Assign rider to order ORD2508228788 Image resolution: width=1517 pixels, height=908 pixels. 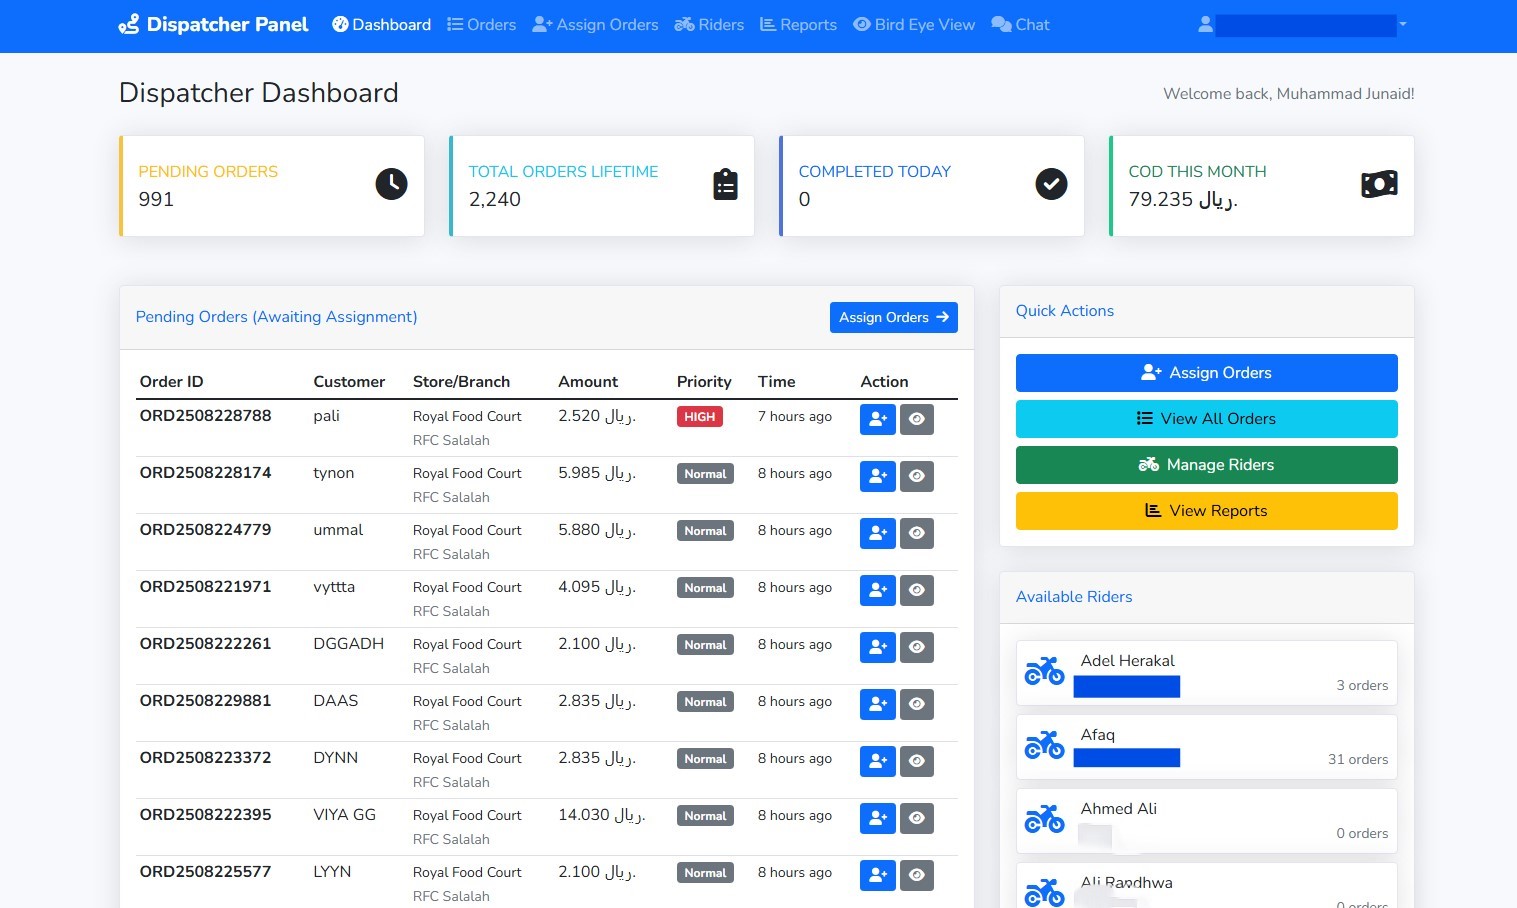(x=878, y=419)
